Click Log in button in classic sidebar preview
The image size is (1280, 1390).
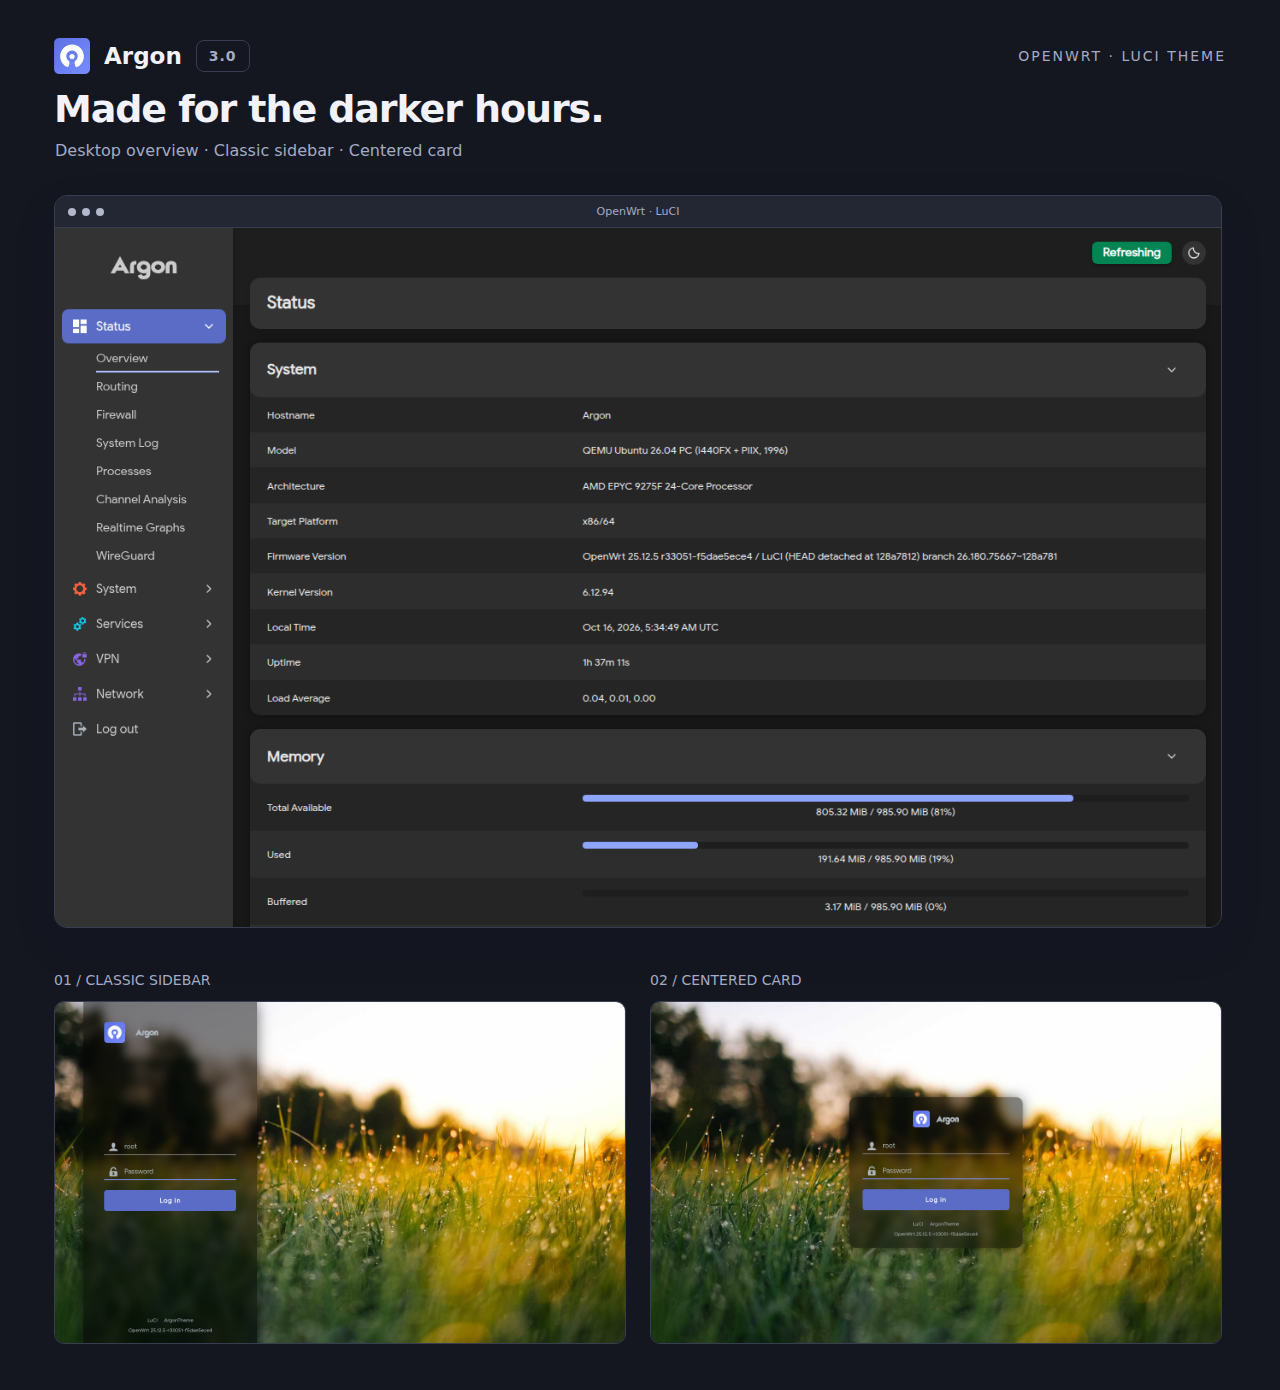pos(170,1200)
